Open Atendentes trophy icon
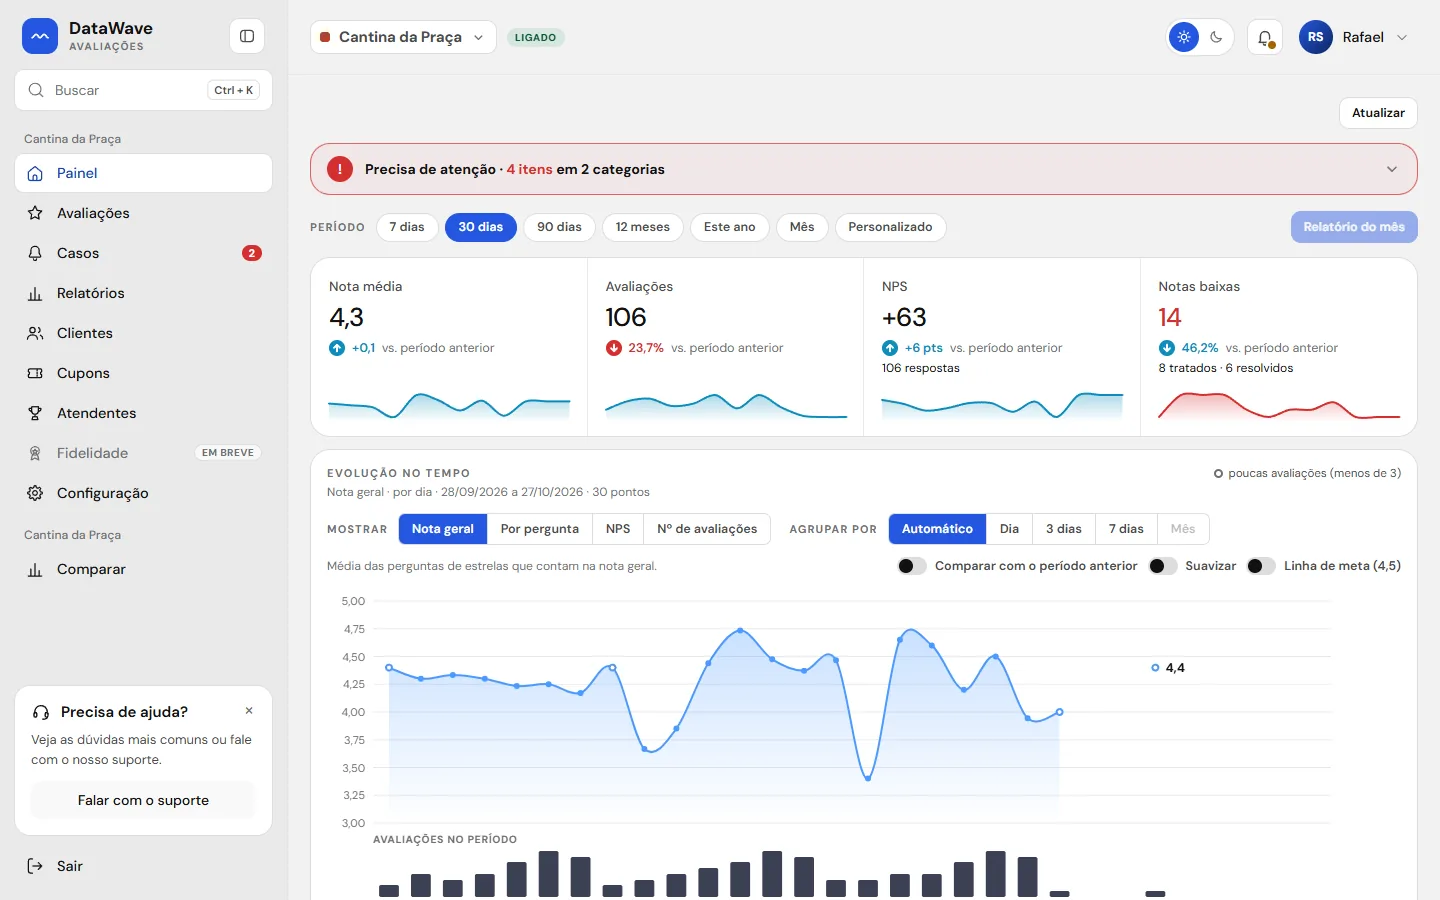1440x900 pixels. pyautogui.click(x=35, y=413)
